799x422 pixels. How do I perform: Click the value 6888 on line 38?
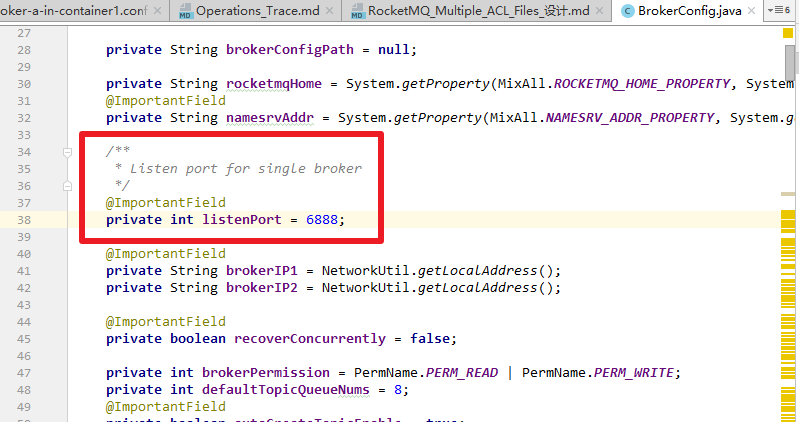(x=322, y=220)
